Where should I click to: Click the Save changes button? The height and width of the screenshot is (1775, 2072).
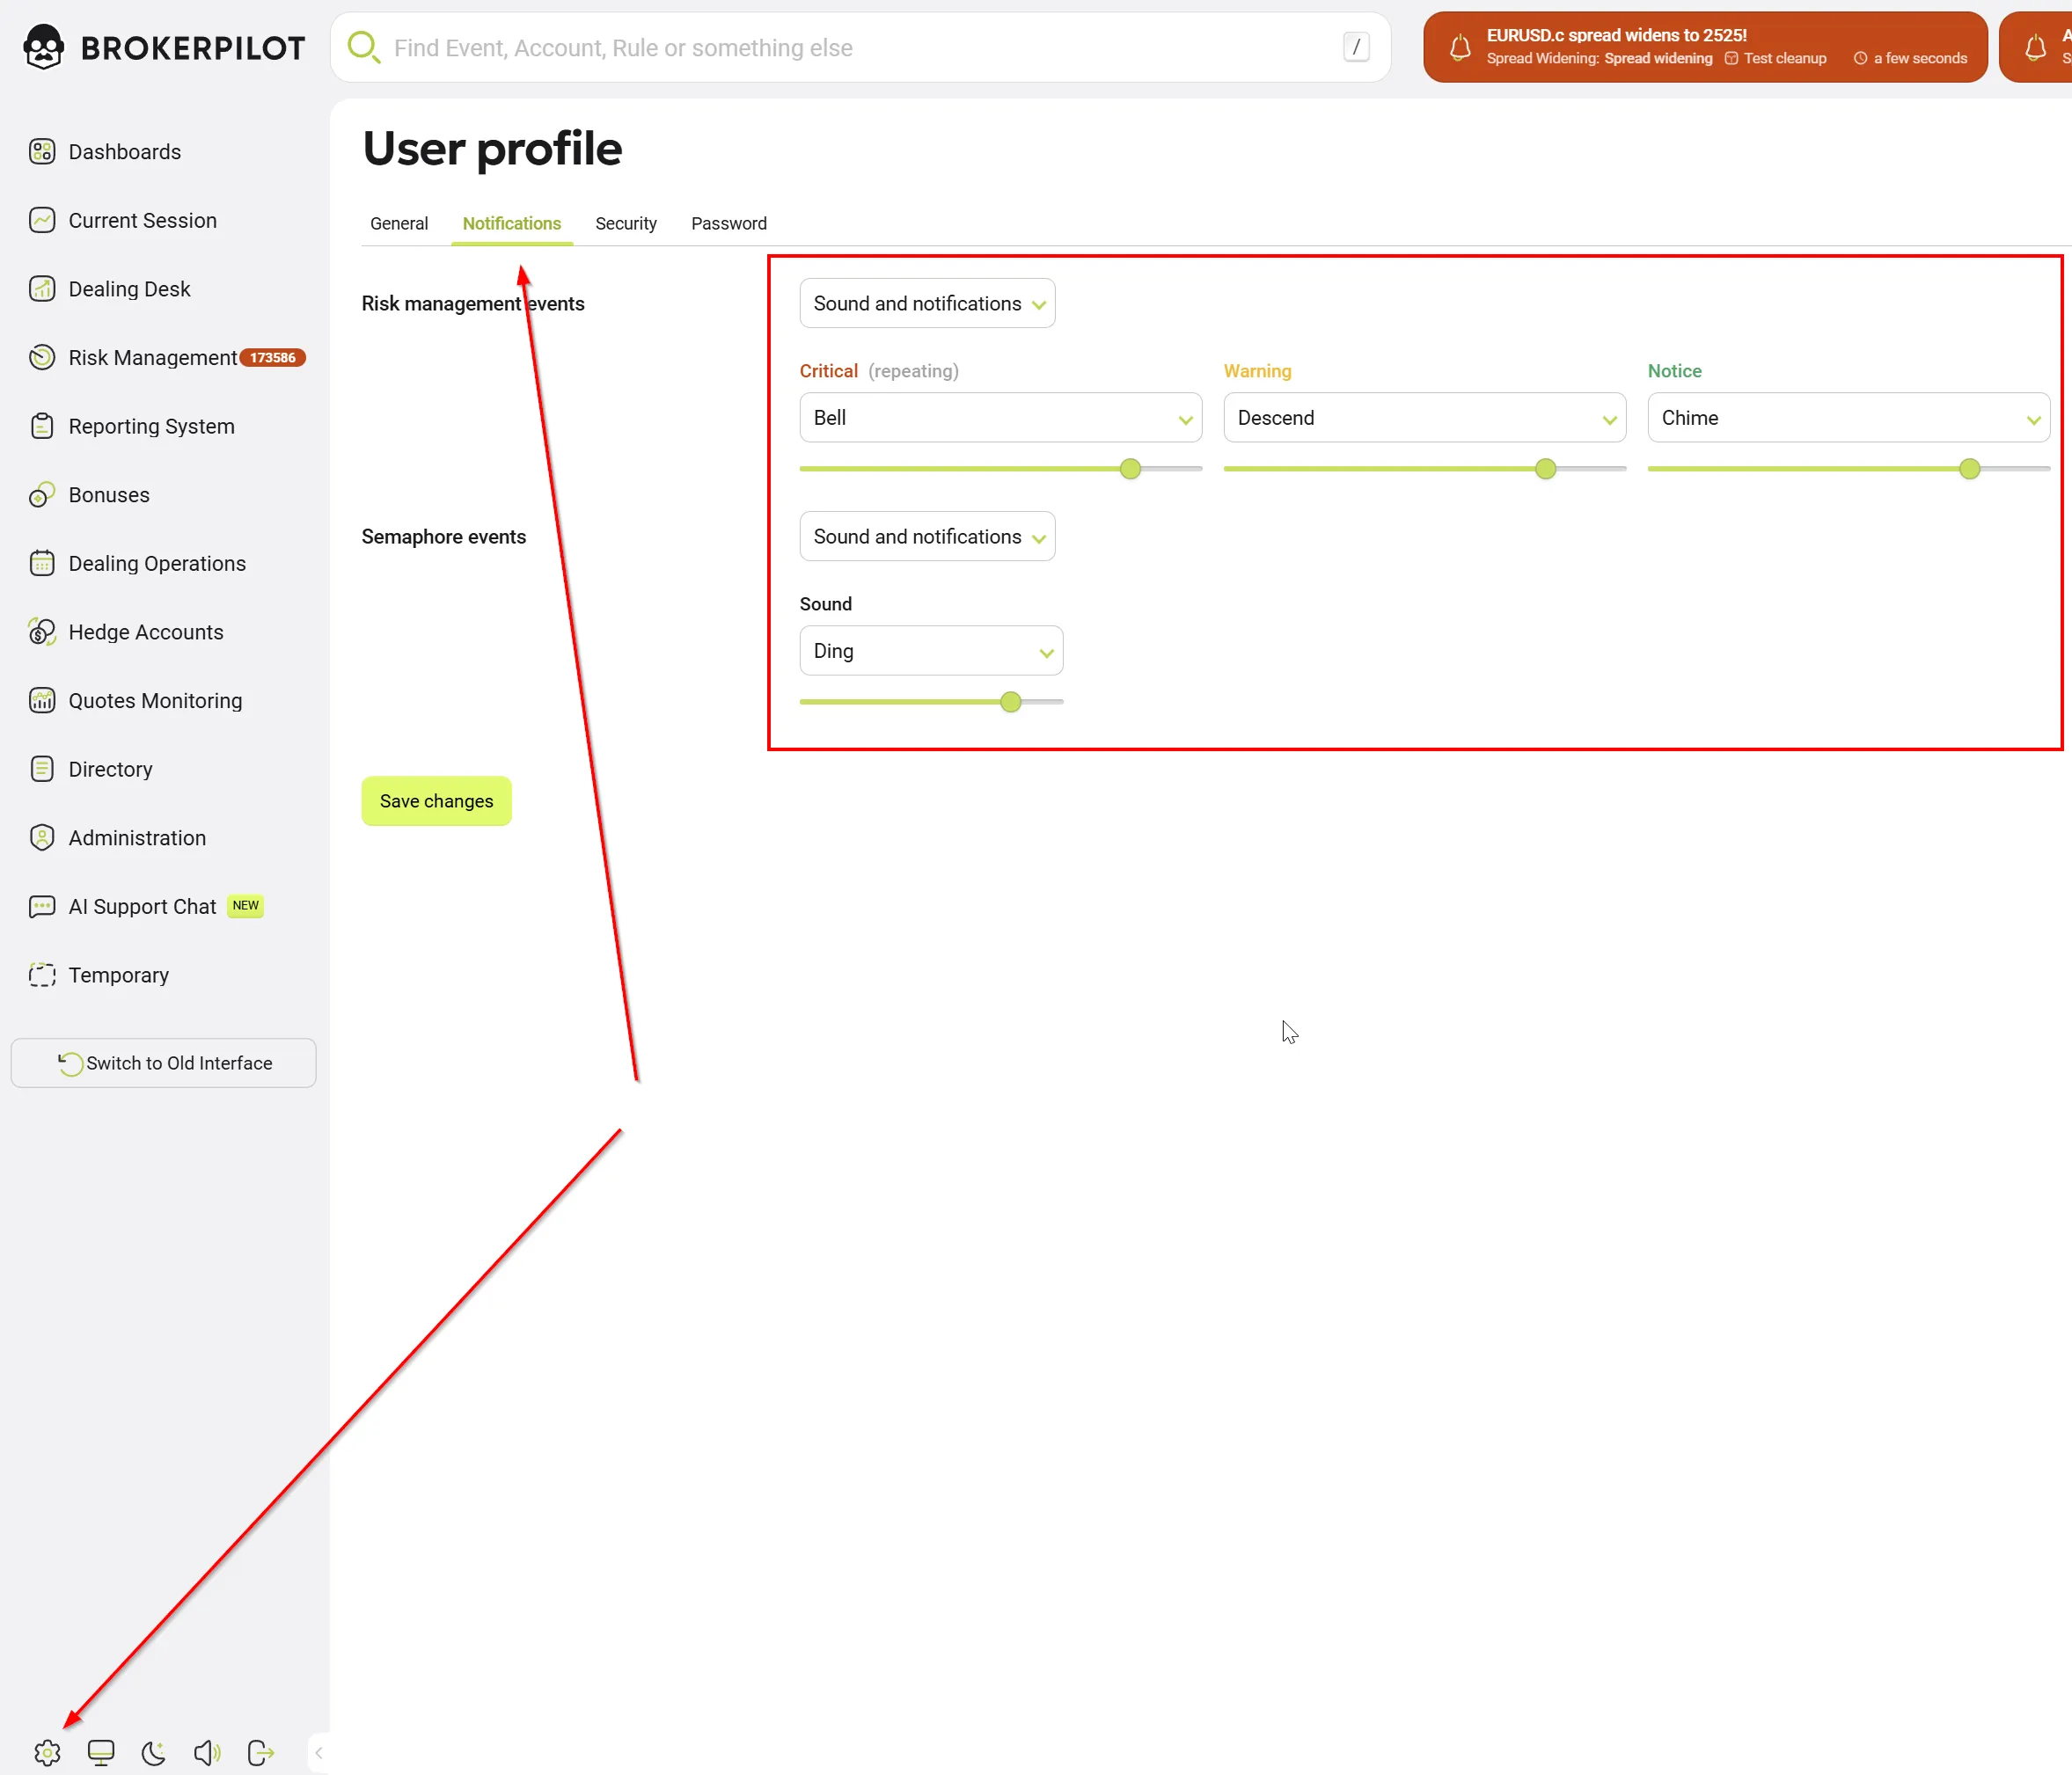pyautogui.click(x=436, y=801)
